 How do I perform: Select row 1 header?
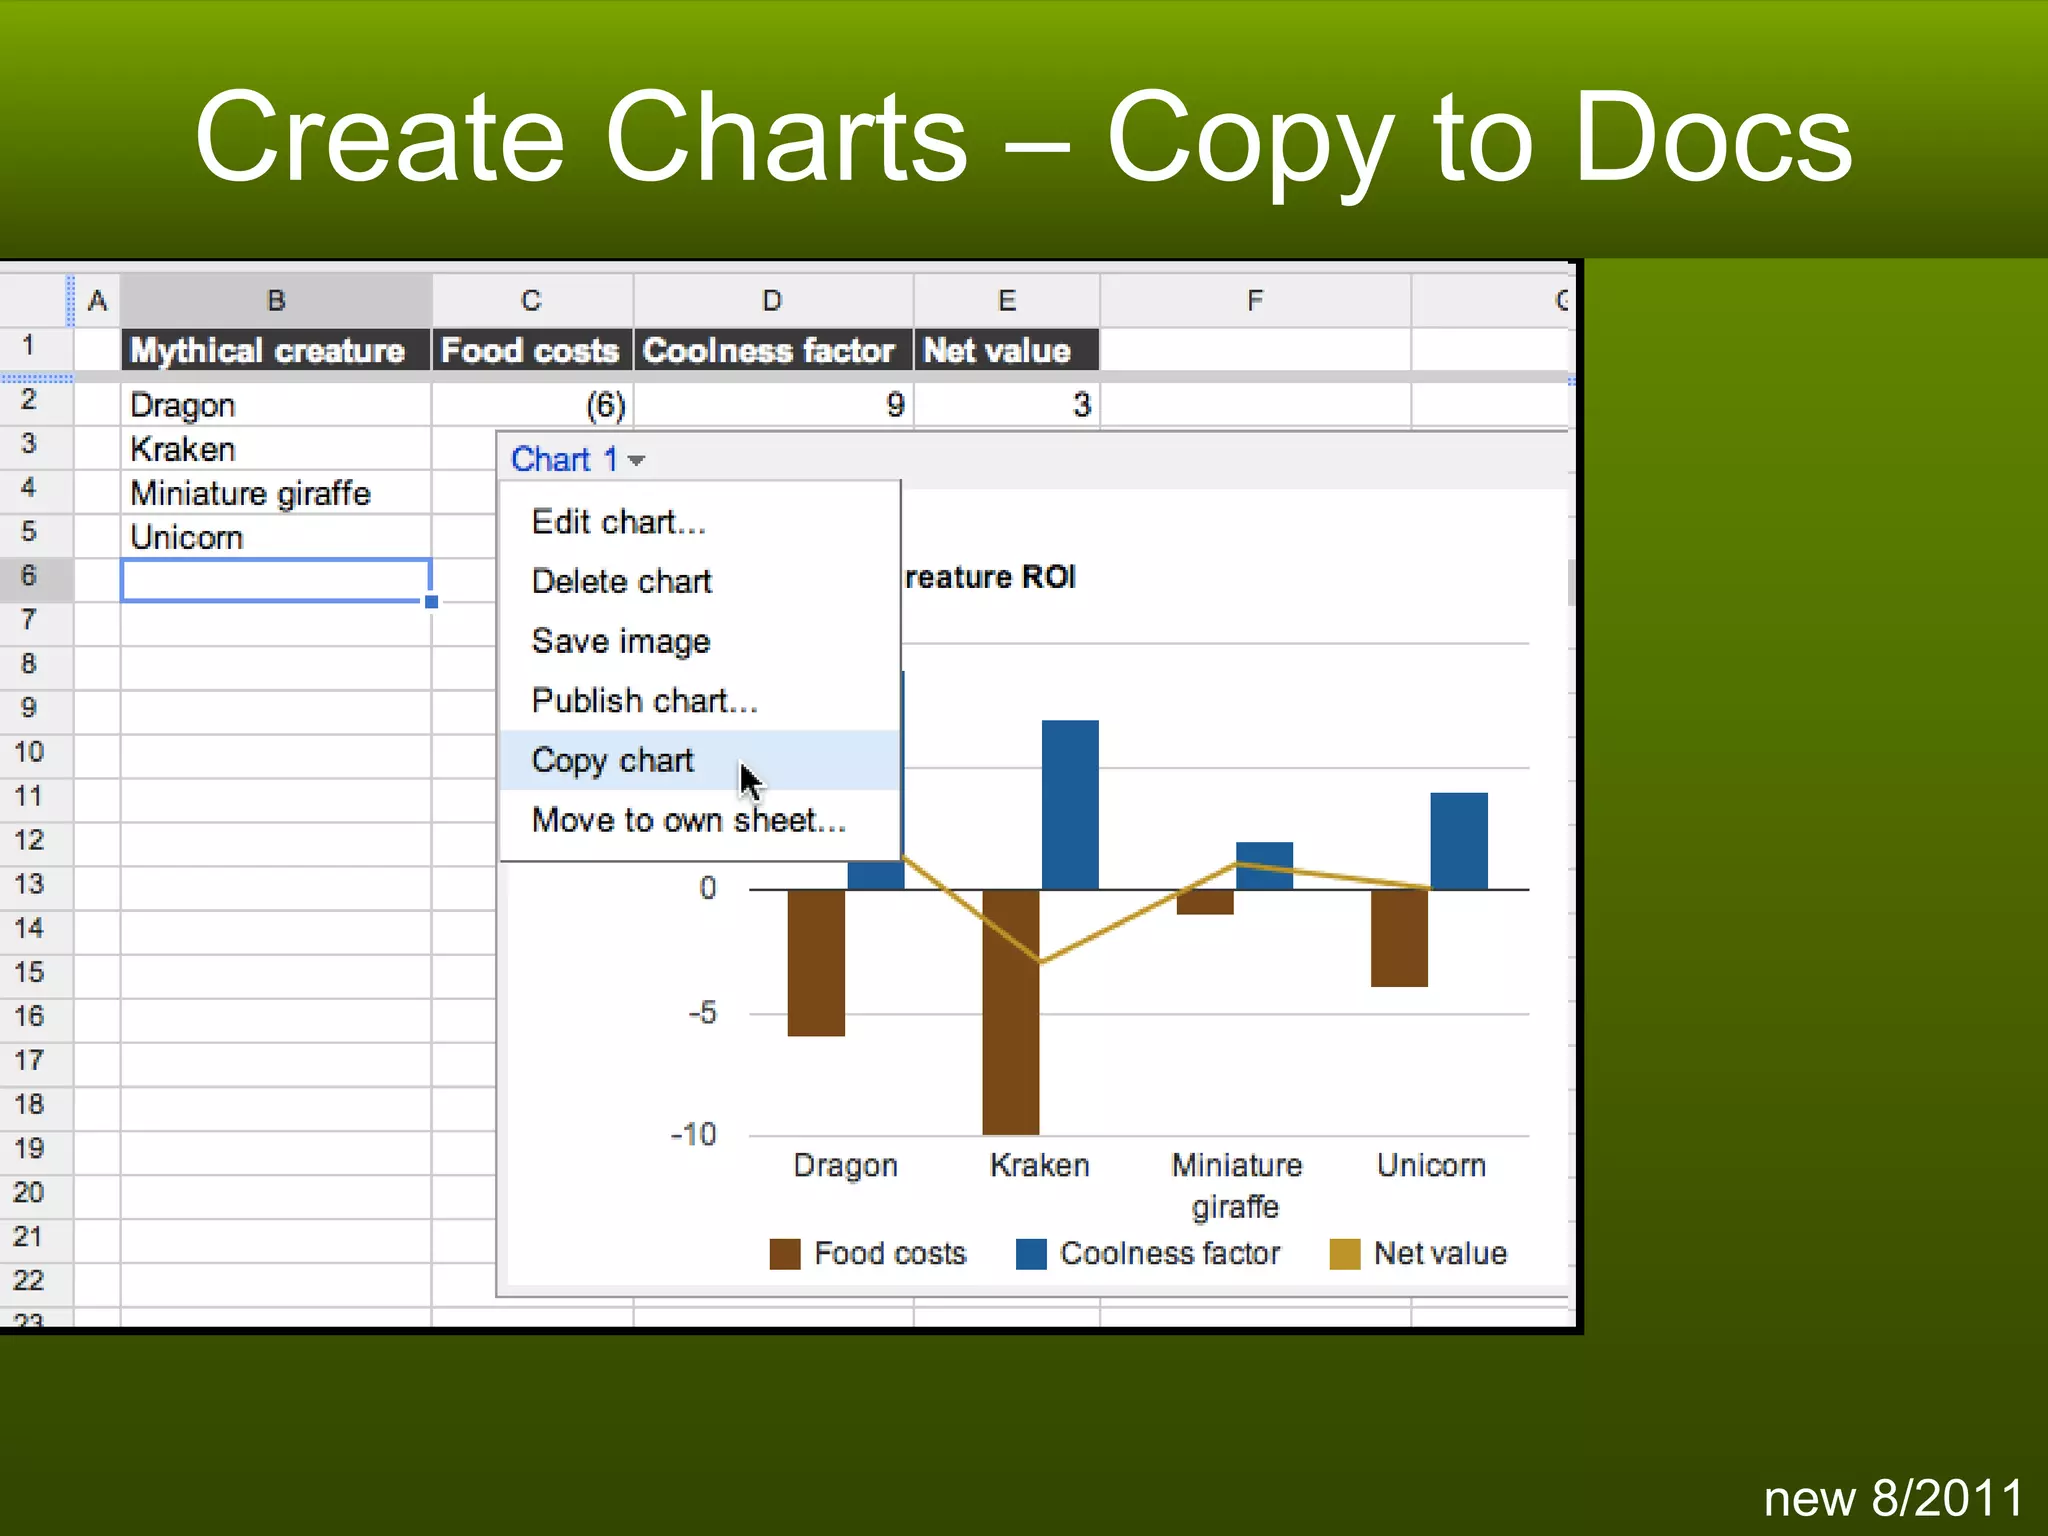pos(36,347)
